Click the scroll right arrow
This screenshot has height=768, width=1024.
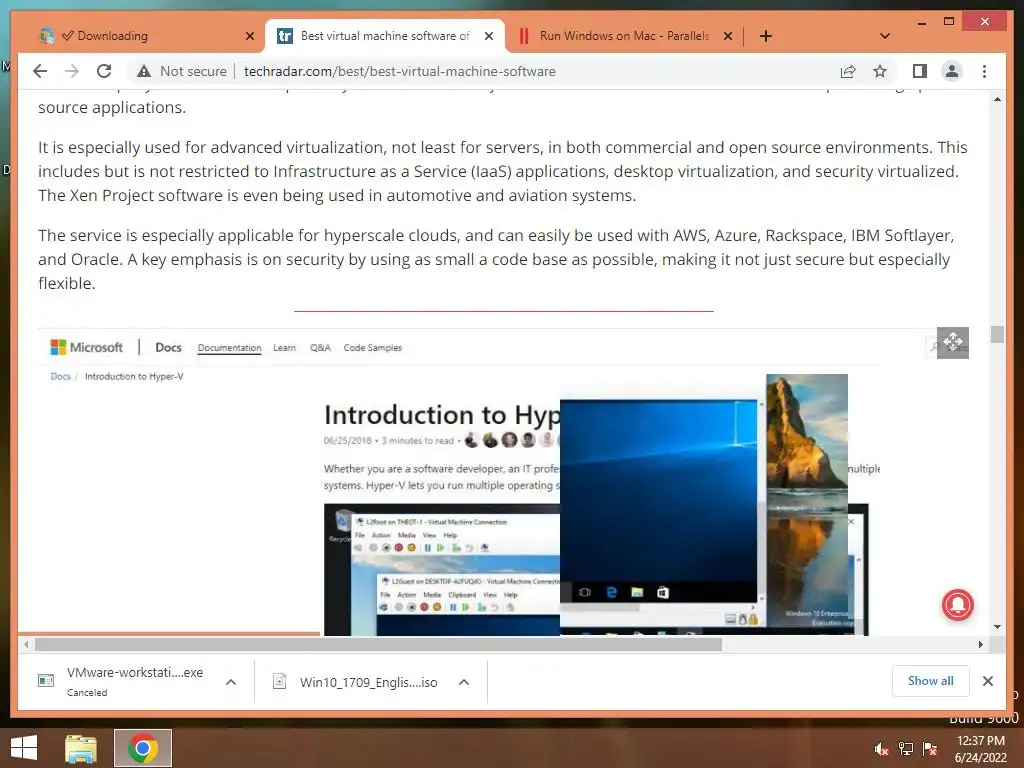click(x=980, y=645)
